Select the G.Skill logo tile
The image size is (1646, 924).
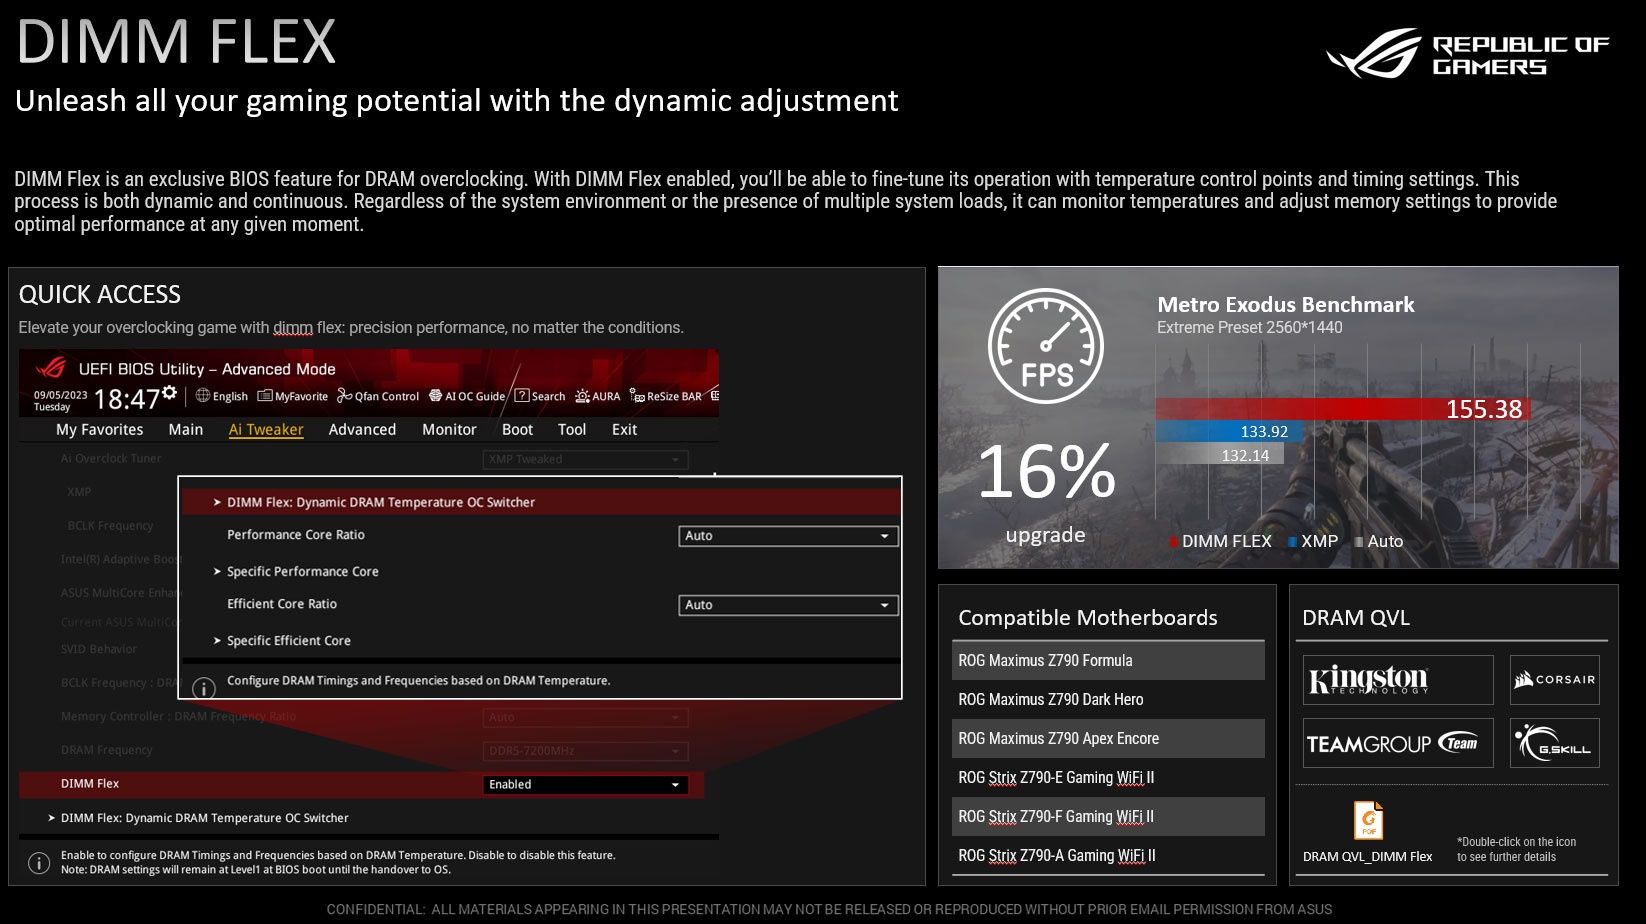(1554, 743)
